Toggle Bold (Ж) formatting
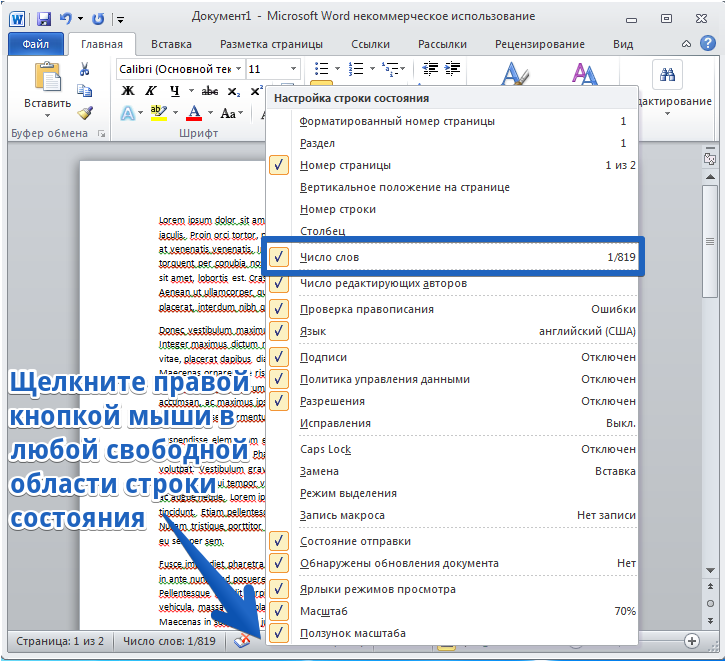 pos(128,91)
